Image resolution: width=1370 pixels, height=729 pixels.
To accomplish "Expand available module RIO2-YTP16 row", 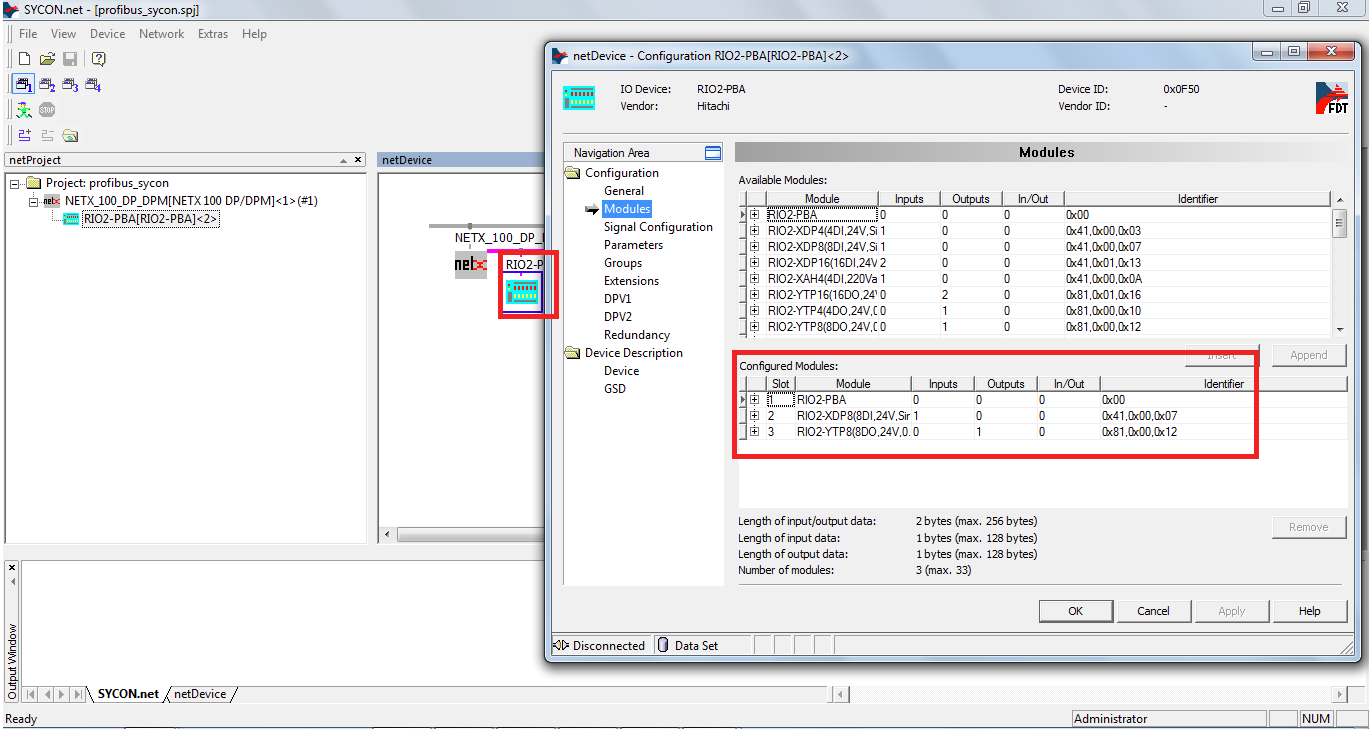I will click(754, 295).
